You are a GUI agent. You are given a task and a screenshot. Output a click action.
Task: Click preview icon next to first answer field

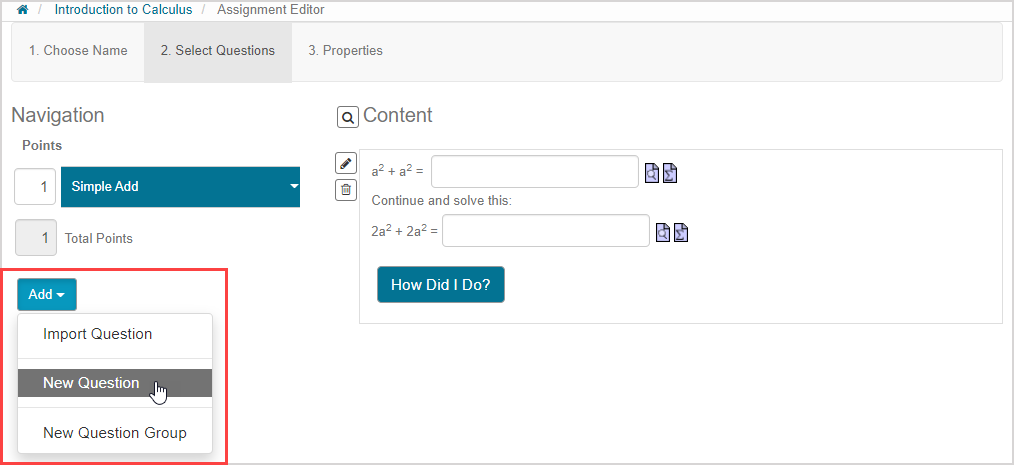point(652,172)
